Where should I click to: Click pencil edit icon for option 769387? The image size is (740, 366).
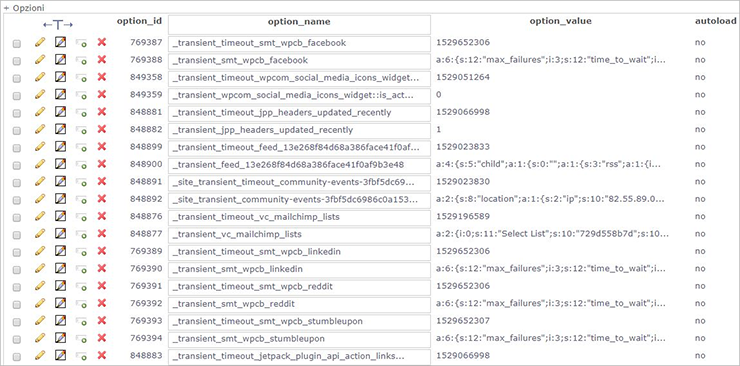click(40, 42)
